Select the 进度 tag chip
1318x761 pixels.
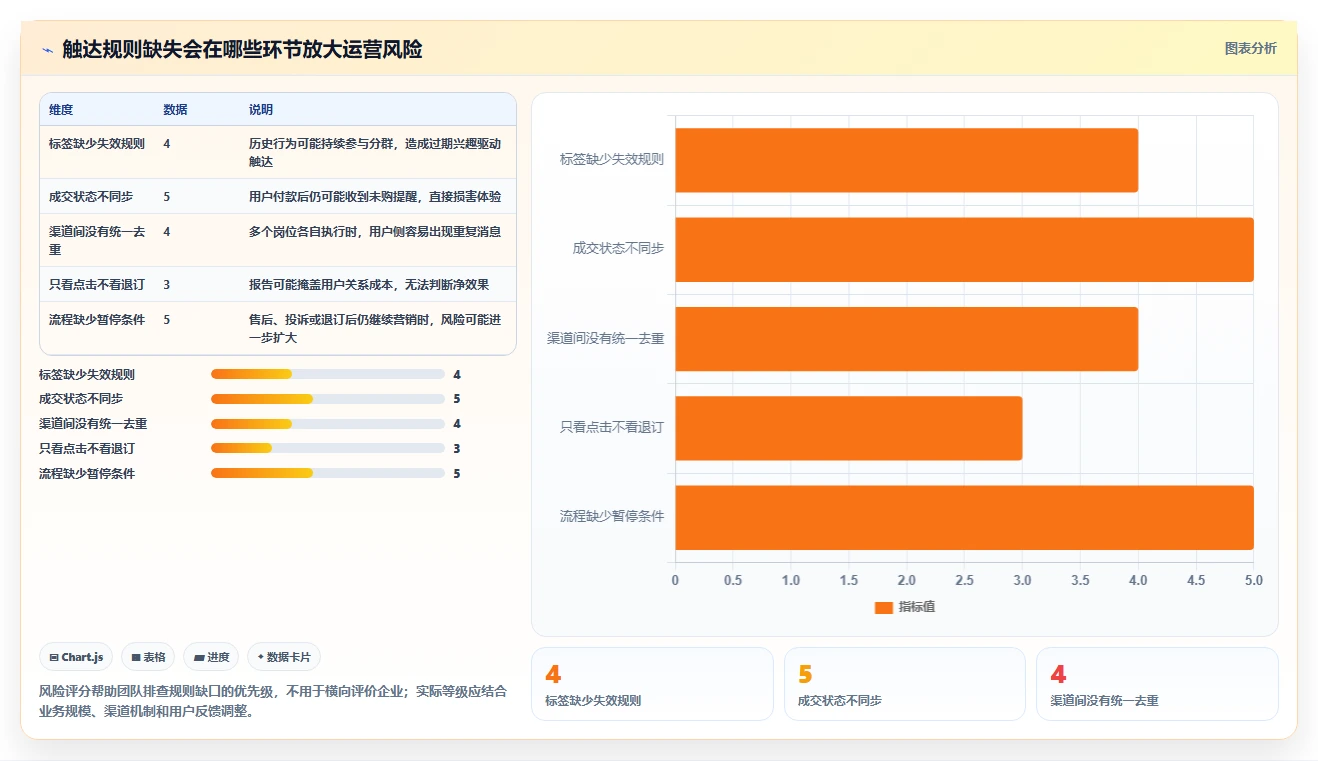coord(212,657)
